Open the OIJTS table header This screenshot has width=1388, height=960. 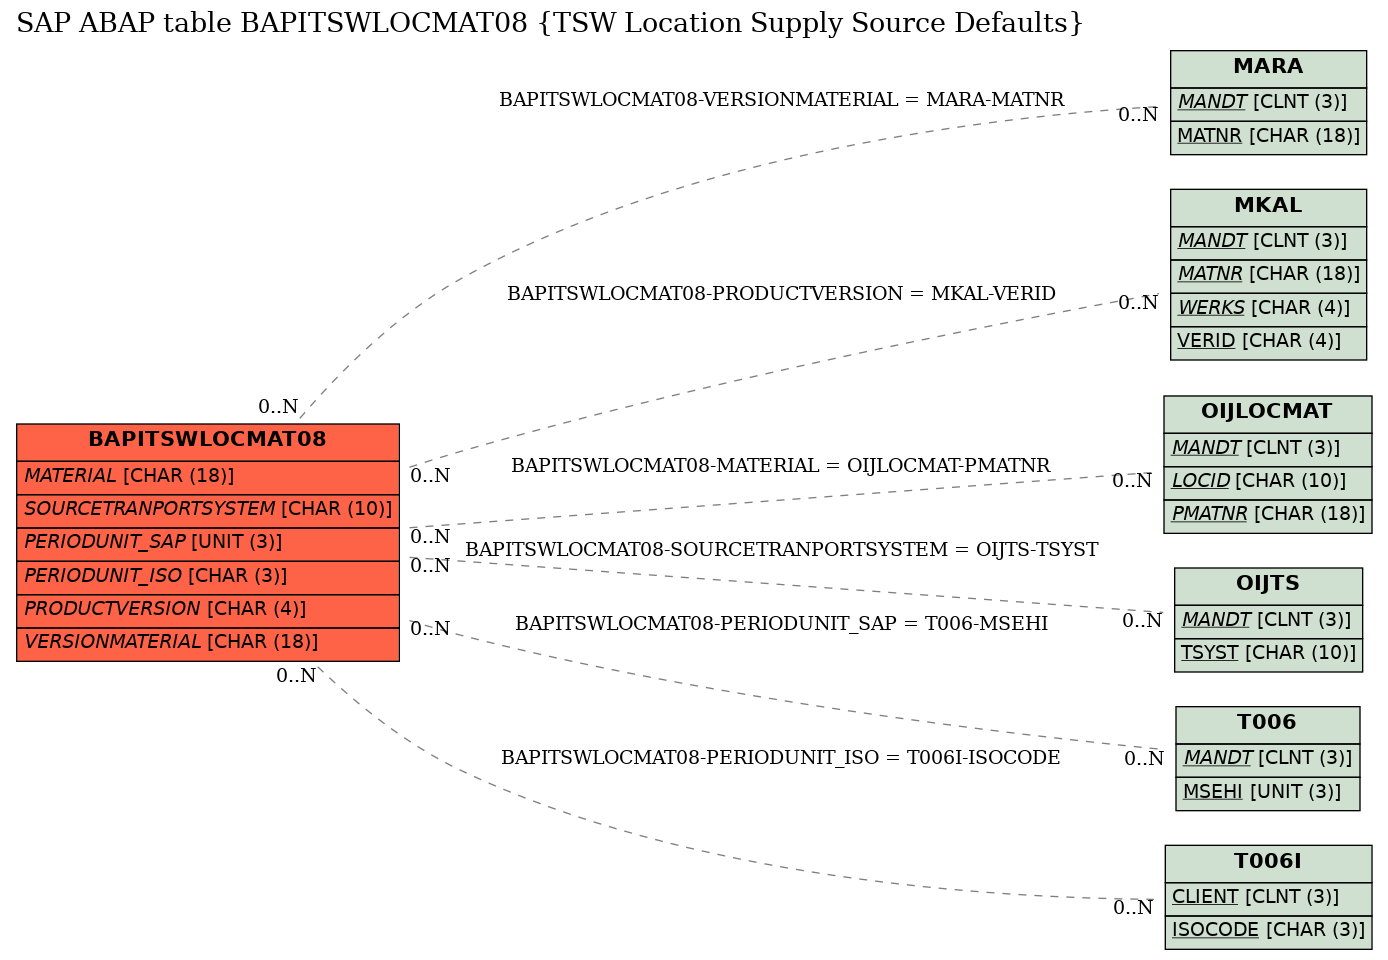pos(1268,585)
